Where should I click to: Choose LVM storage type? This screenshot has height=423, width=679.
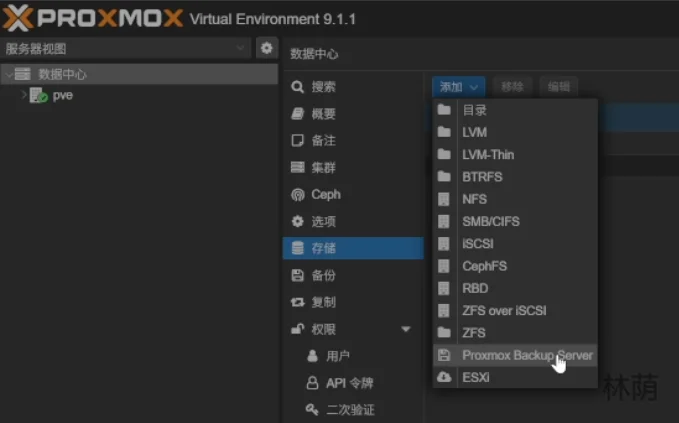pos(515,132)
